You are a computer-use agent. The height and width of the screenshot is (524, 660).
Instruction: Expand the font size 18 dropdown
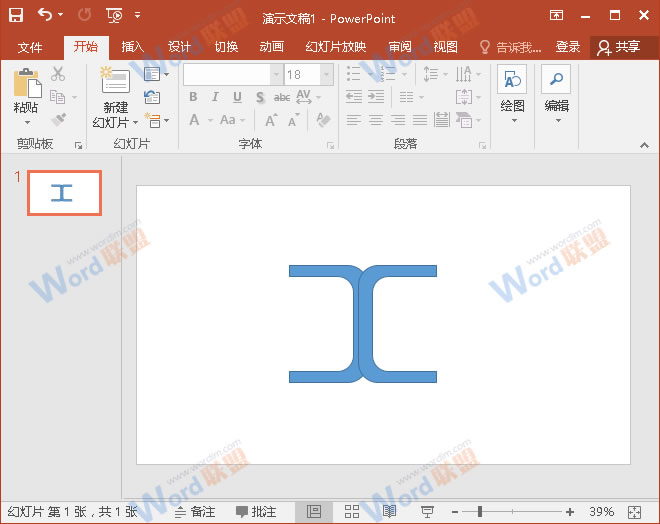326,75
